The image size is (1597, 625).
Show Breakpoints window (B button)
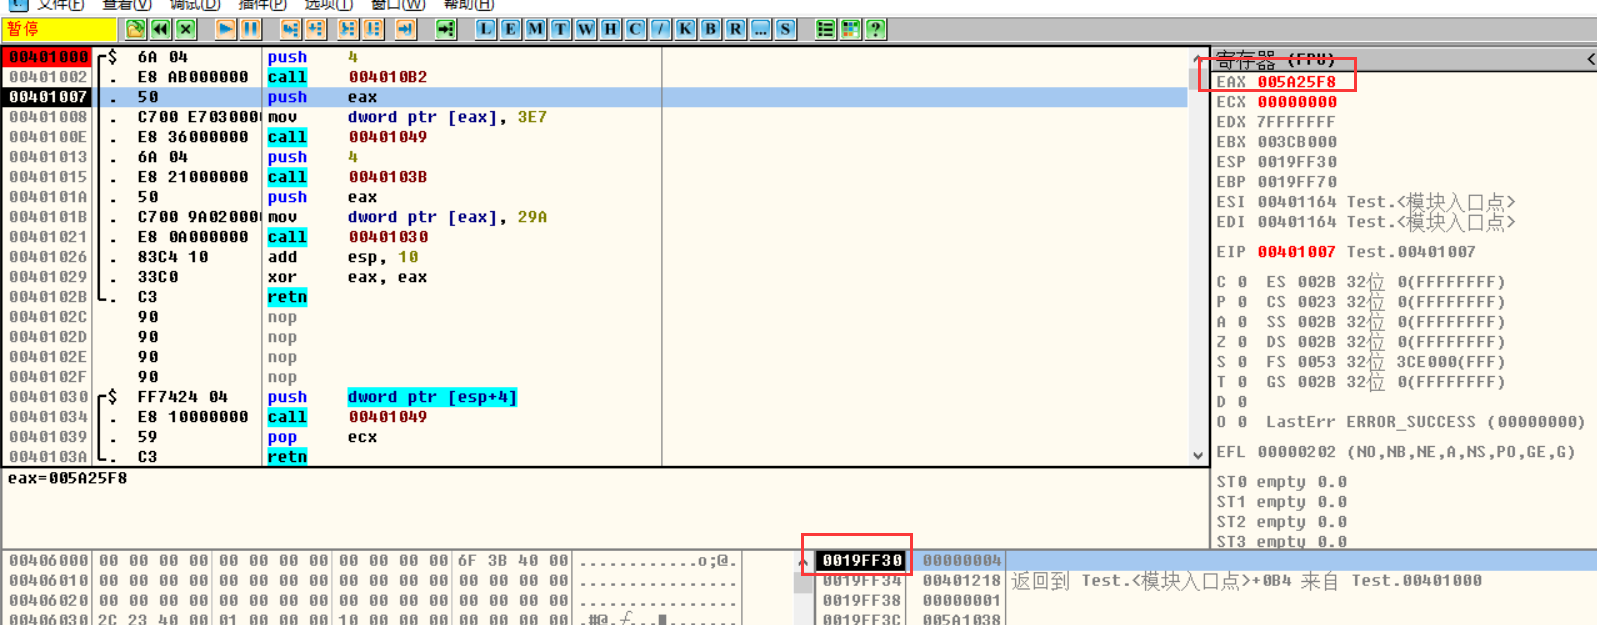pyautogui.click(x=711, y=29)
